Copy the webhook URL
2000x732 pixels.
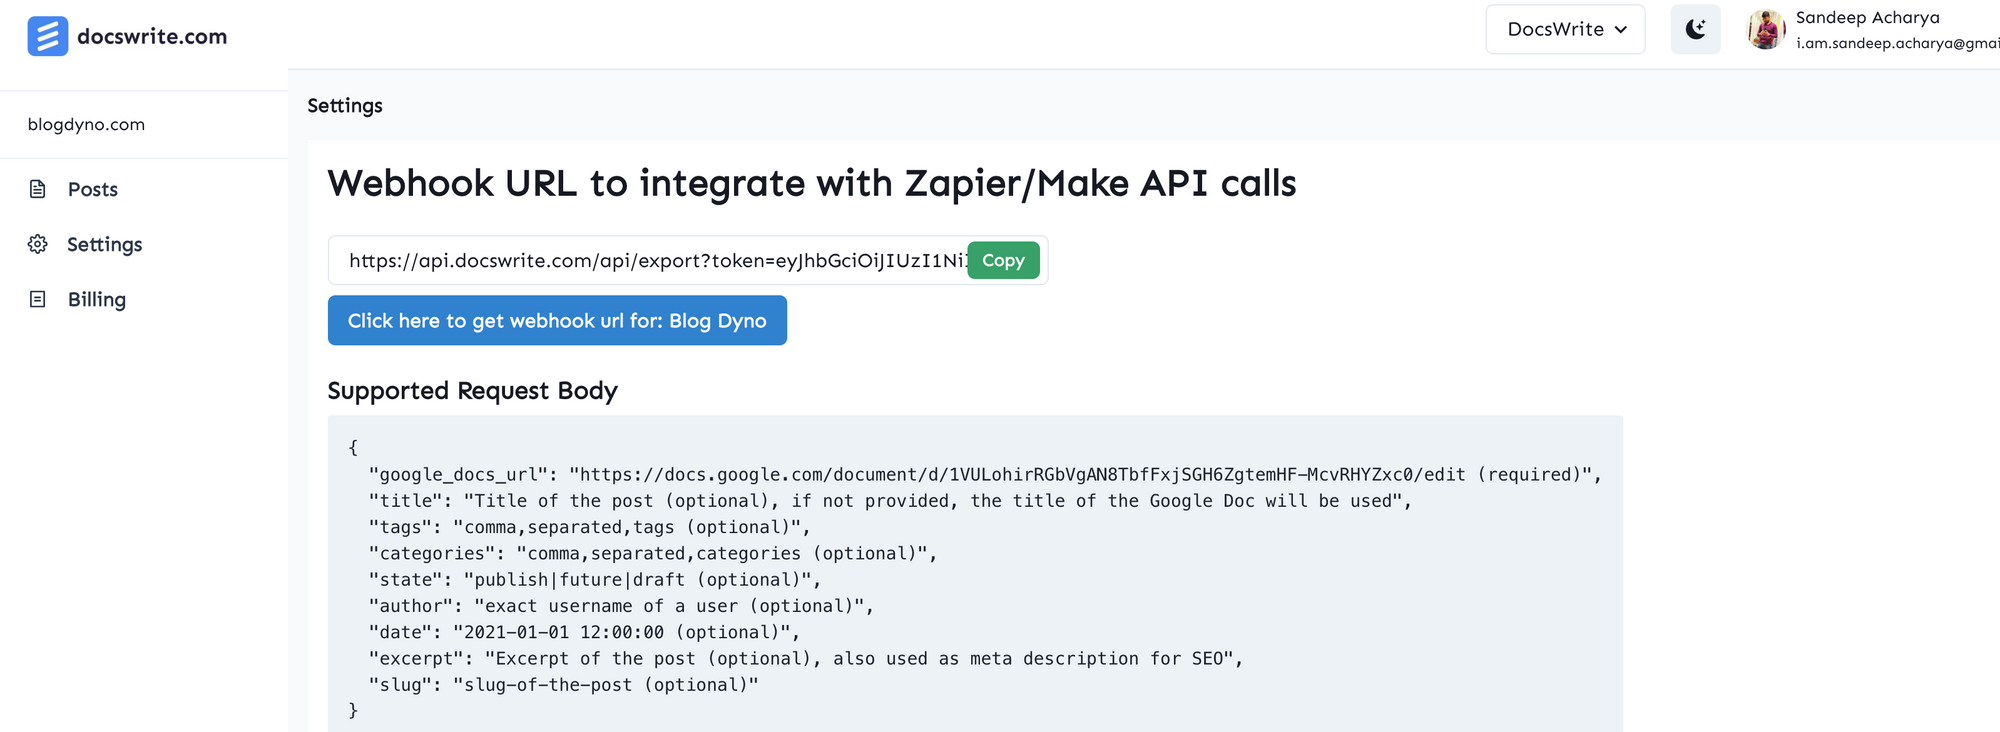1003,260
